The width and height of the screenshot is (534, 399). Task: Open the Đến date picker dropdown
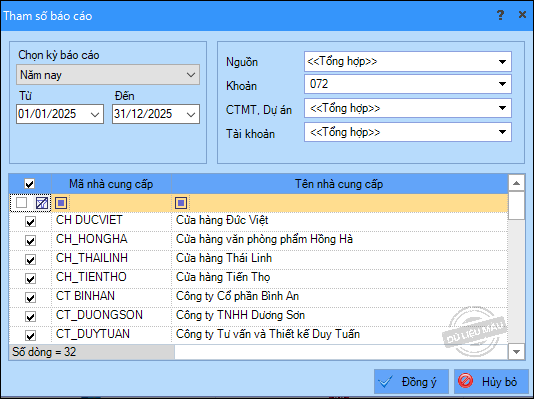pyautogui.click(x=191, y=114)
